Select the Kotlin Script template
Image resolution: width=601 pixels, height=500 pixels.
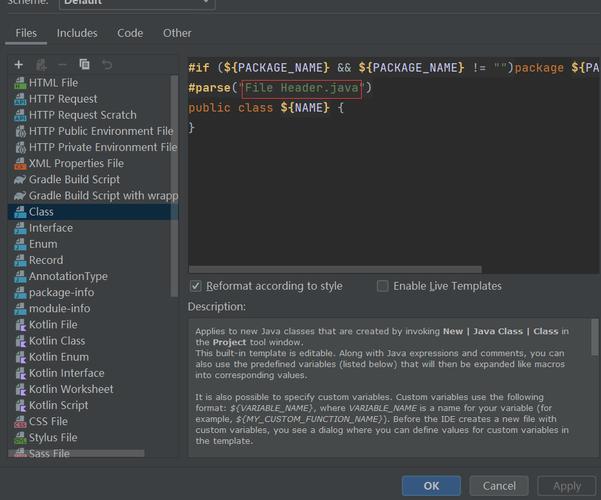coord(92,405)
